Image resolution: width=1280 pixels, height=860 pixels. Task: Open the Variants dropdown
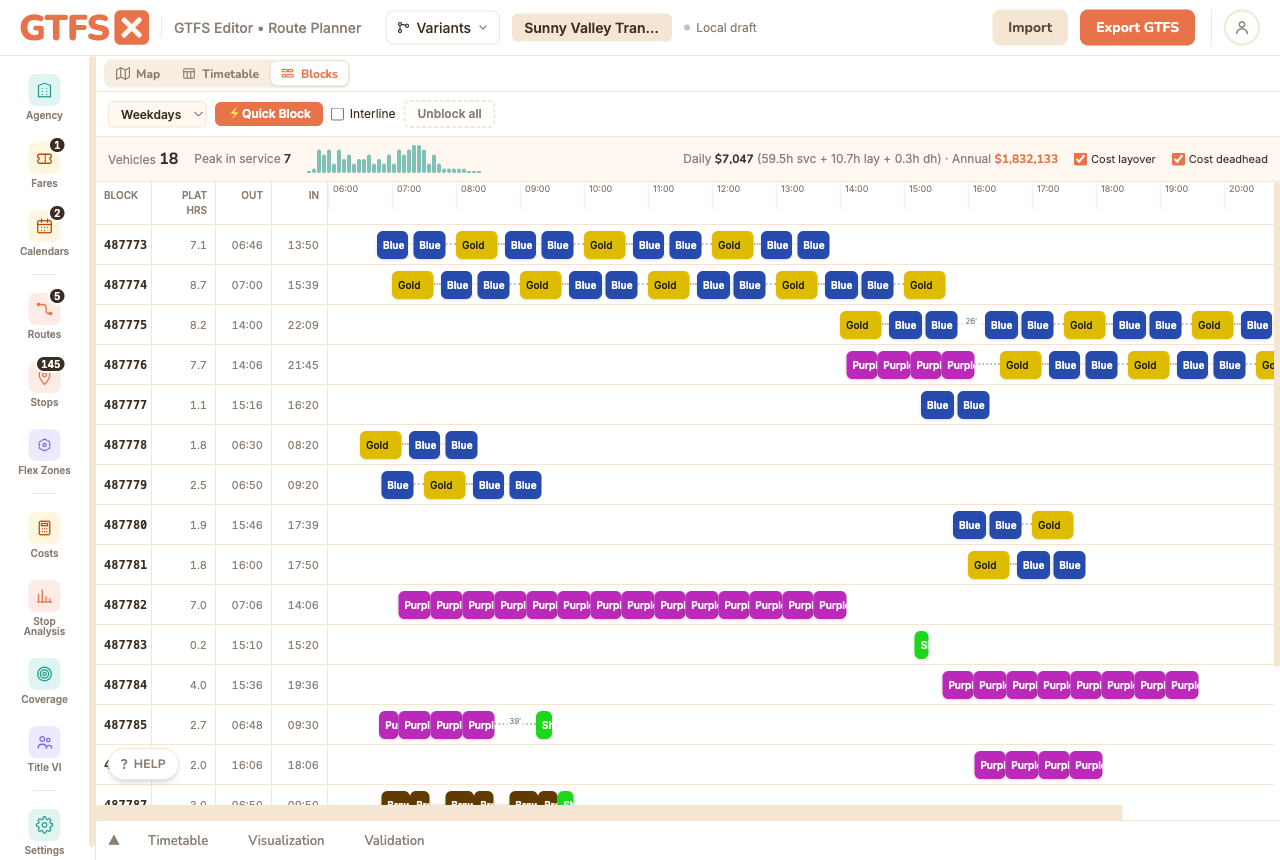(x=443, y=28)
